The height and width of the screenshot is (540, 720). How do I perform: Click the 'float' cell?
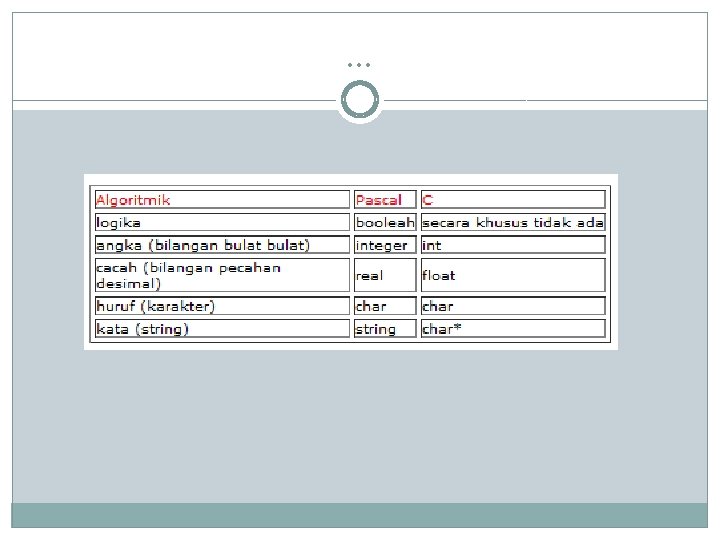click(x=513, y=275)
